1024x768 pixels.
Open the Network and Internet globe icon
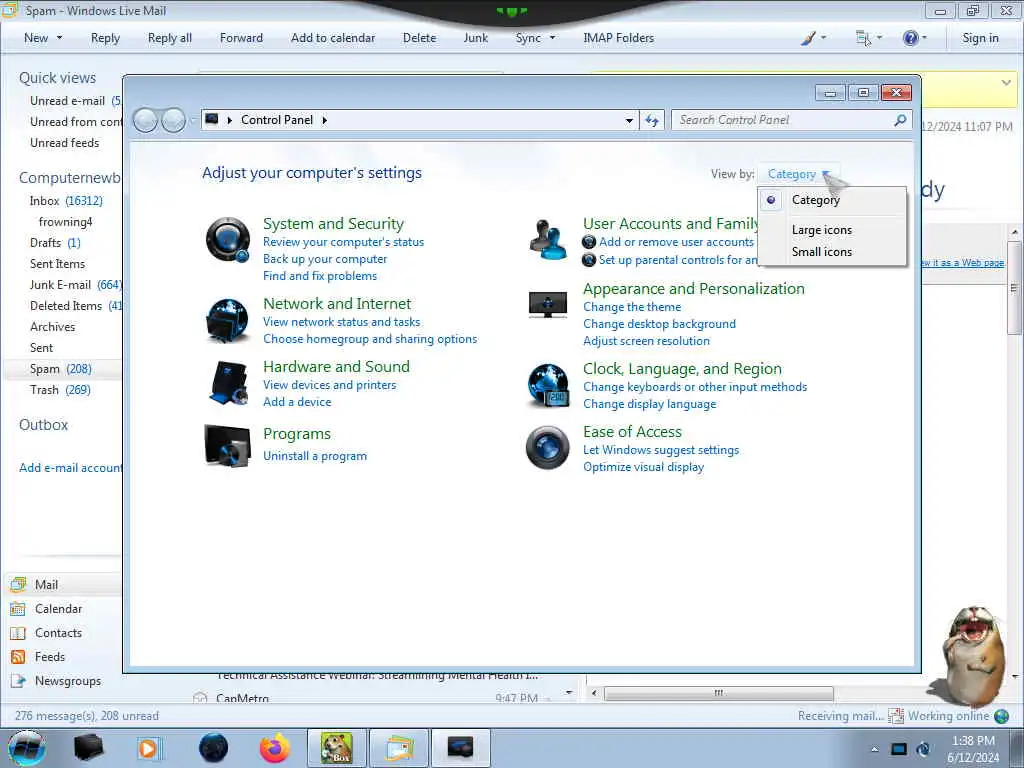227,320
